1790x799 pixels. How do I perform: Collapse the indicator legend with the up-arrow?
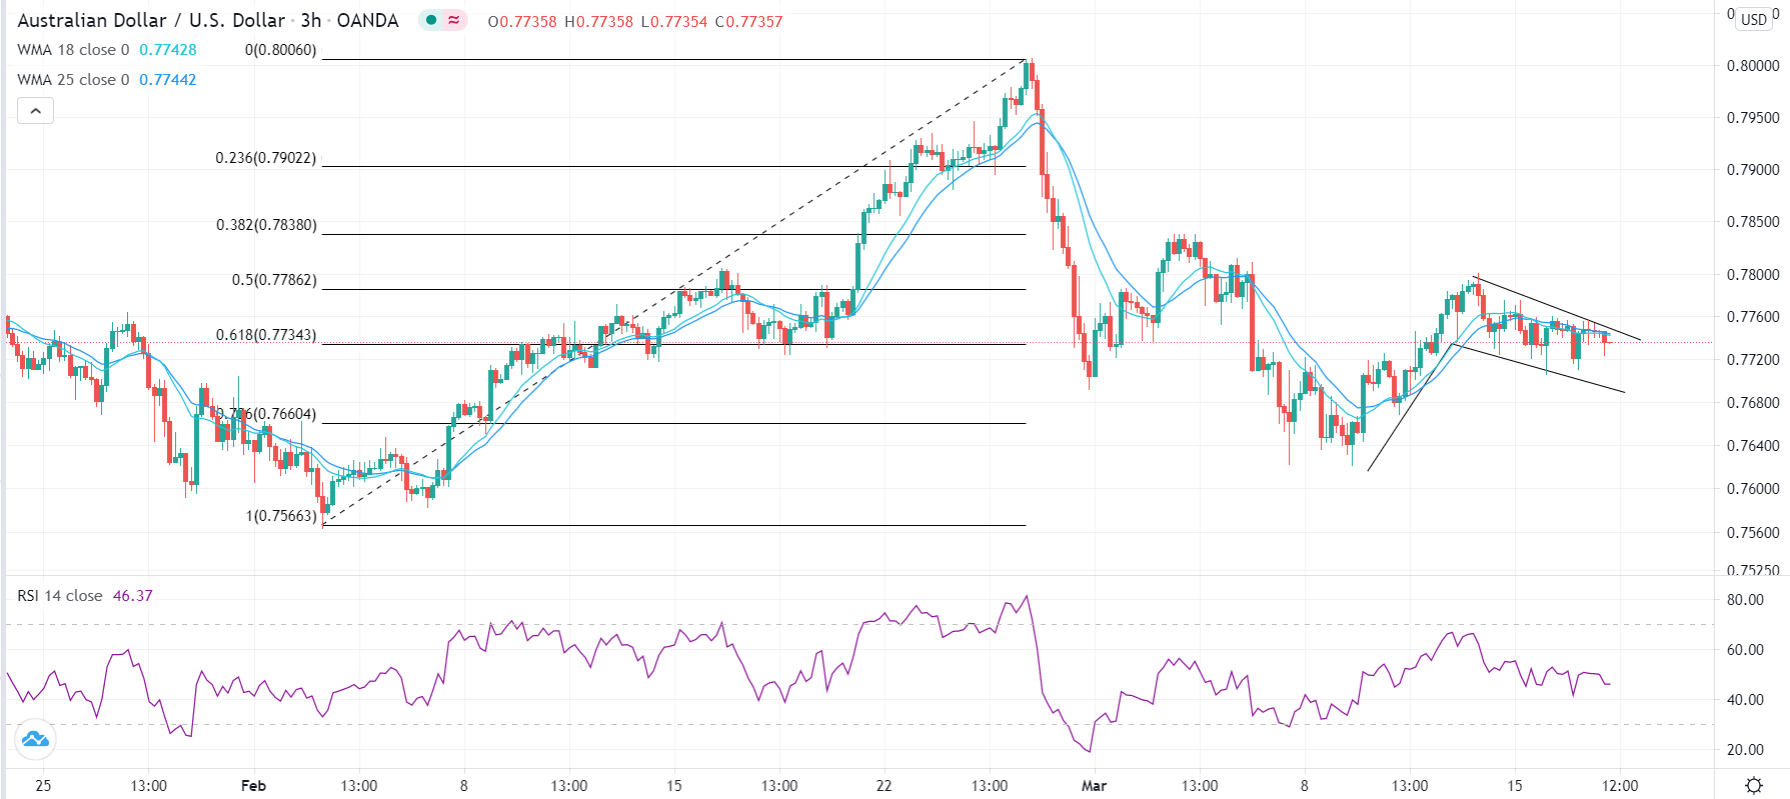35,110
